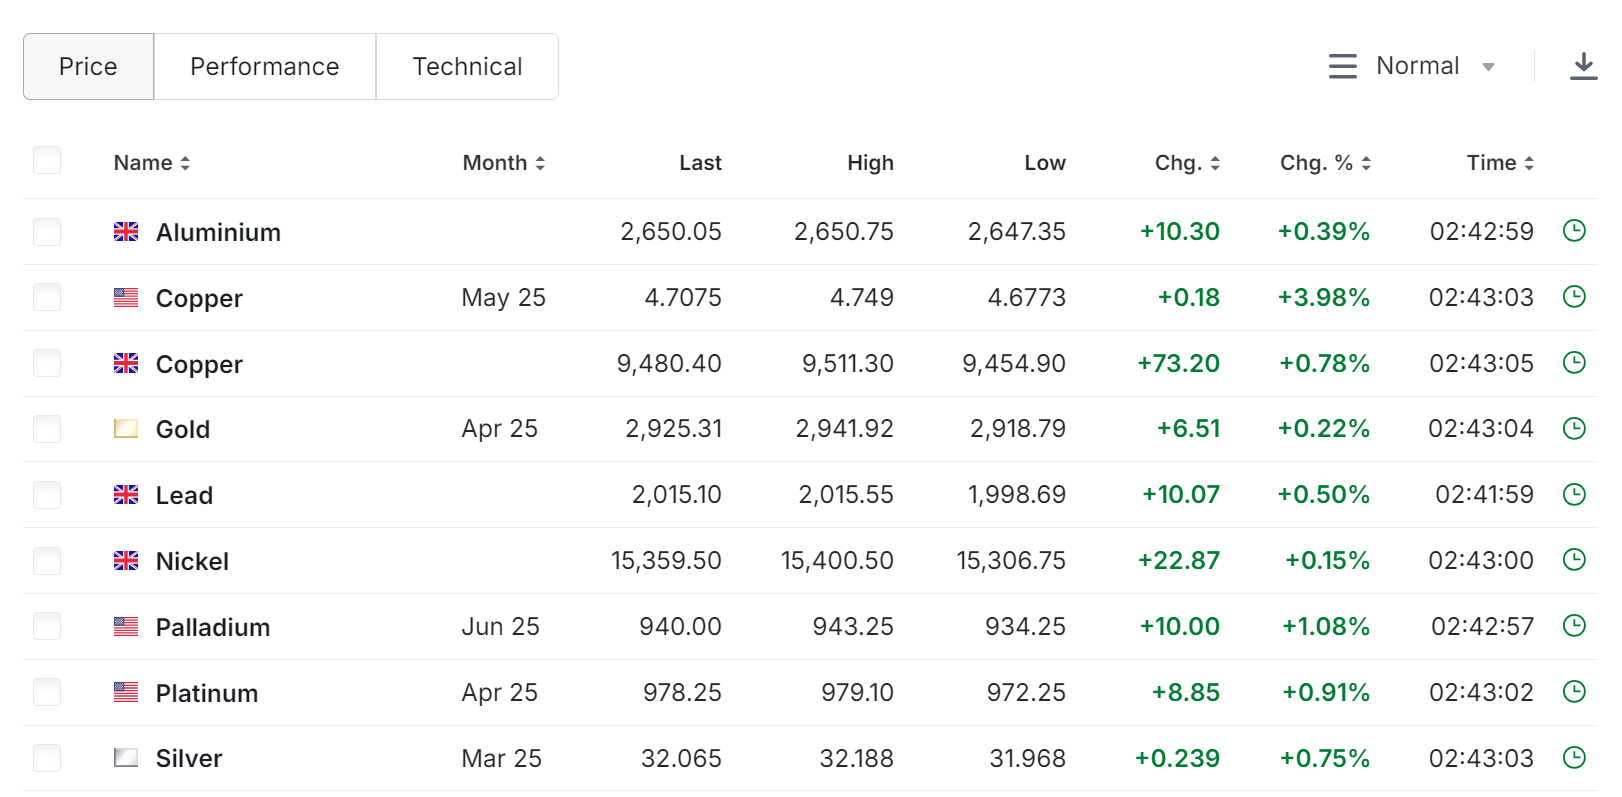Open the Silver commodity link
Viewport: 1622px width, 797px height.
(189, 759)
